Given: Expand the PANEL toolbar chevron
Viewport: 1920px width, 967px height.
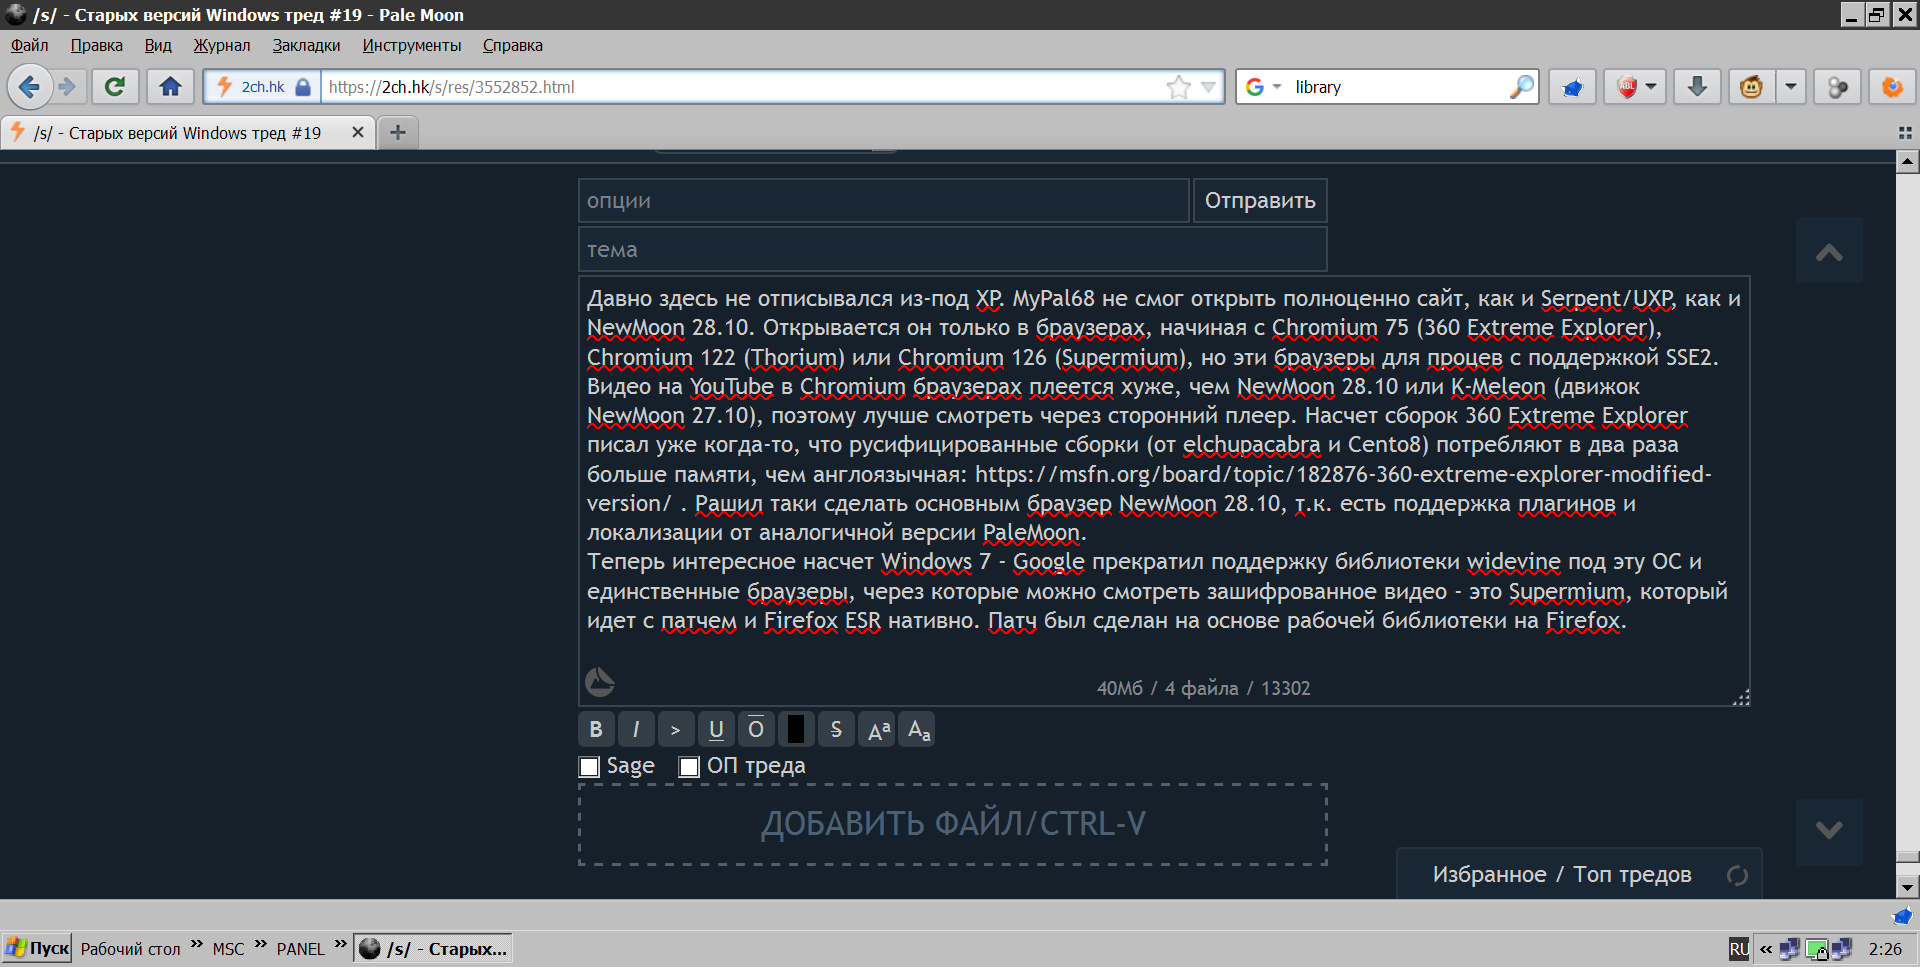Looking at the screenshot, I should point(340,944).
